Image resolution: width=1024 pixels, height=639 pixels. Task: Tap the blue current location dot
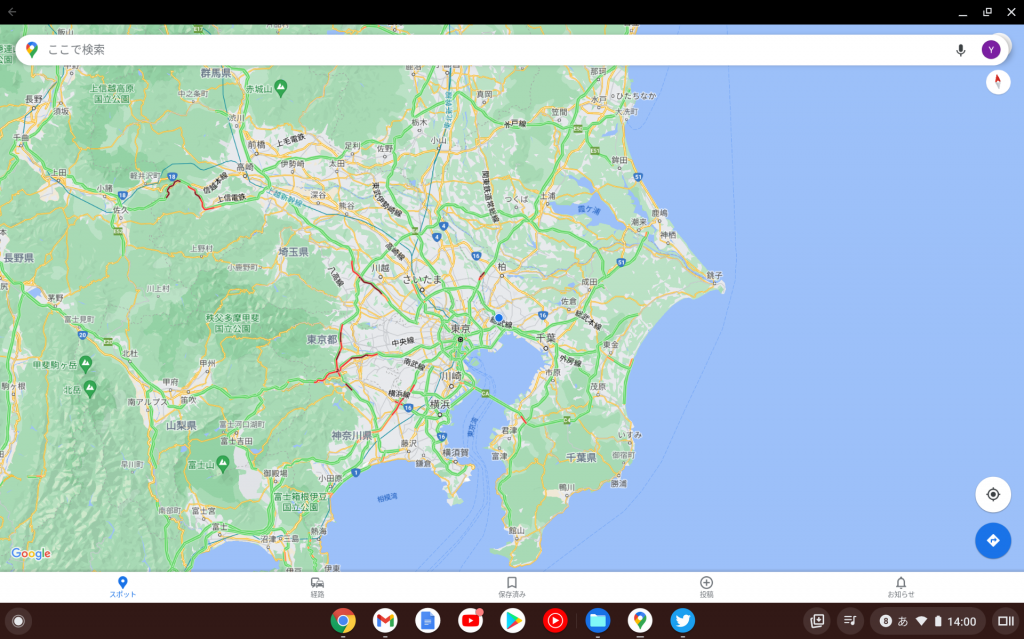499,318
